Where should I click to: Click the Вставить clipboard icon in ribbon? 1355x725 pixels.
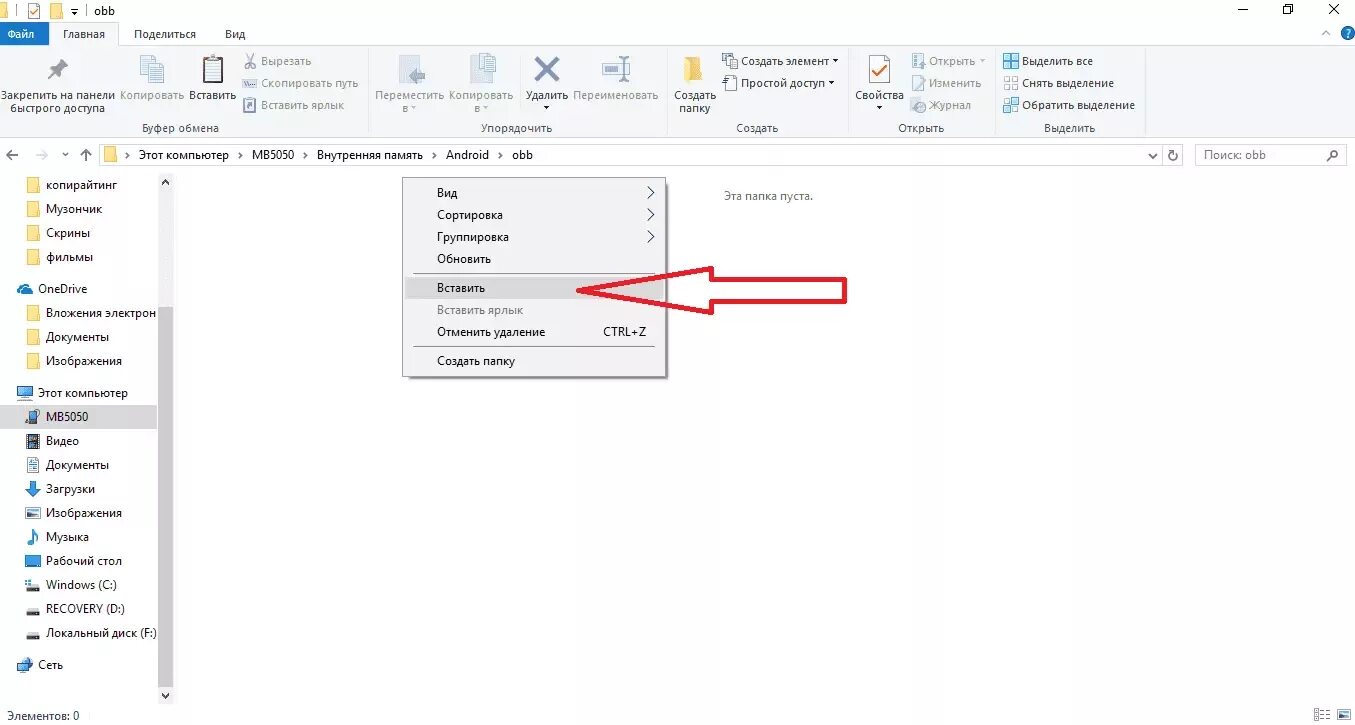212,69
